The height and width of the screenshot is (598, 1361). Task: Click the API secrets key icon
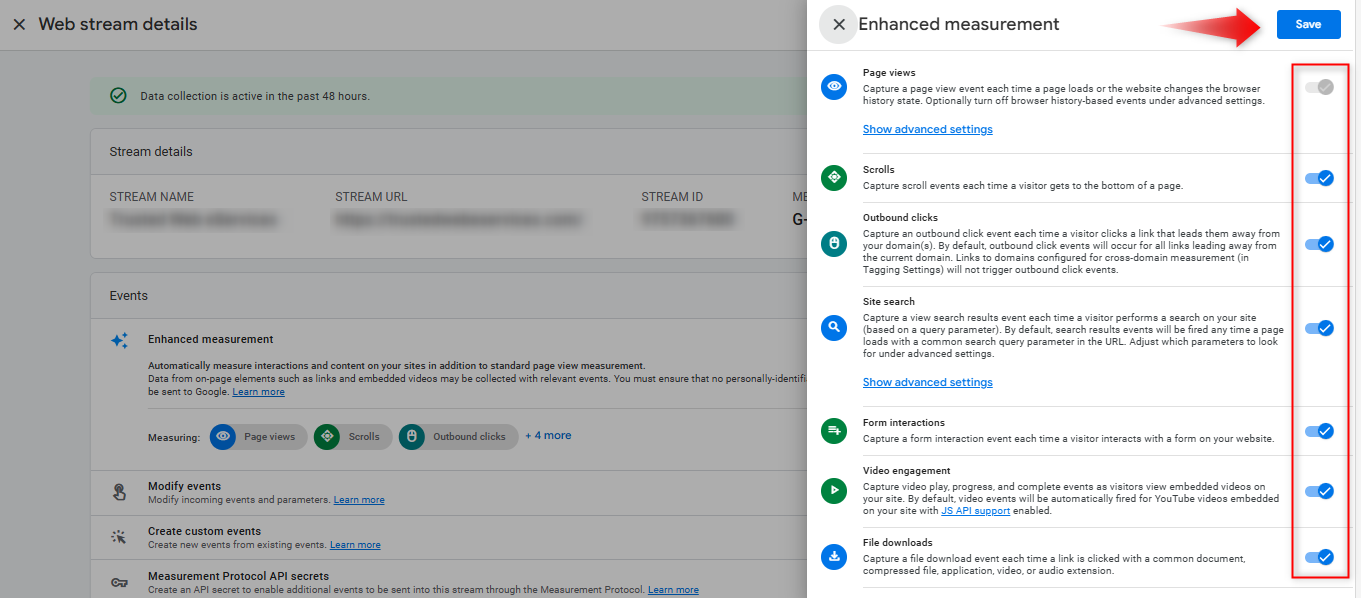pos(119,582)
